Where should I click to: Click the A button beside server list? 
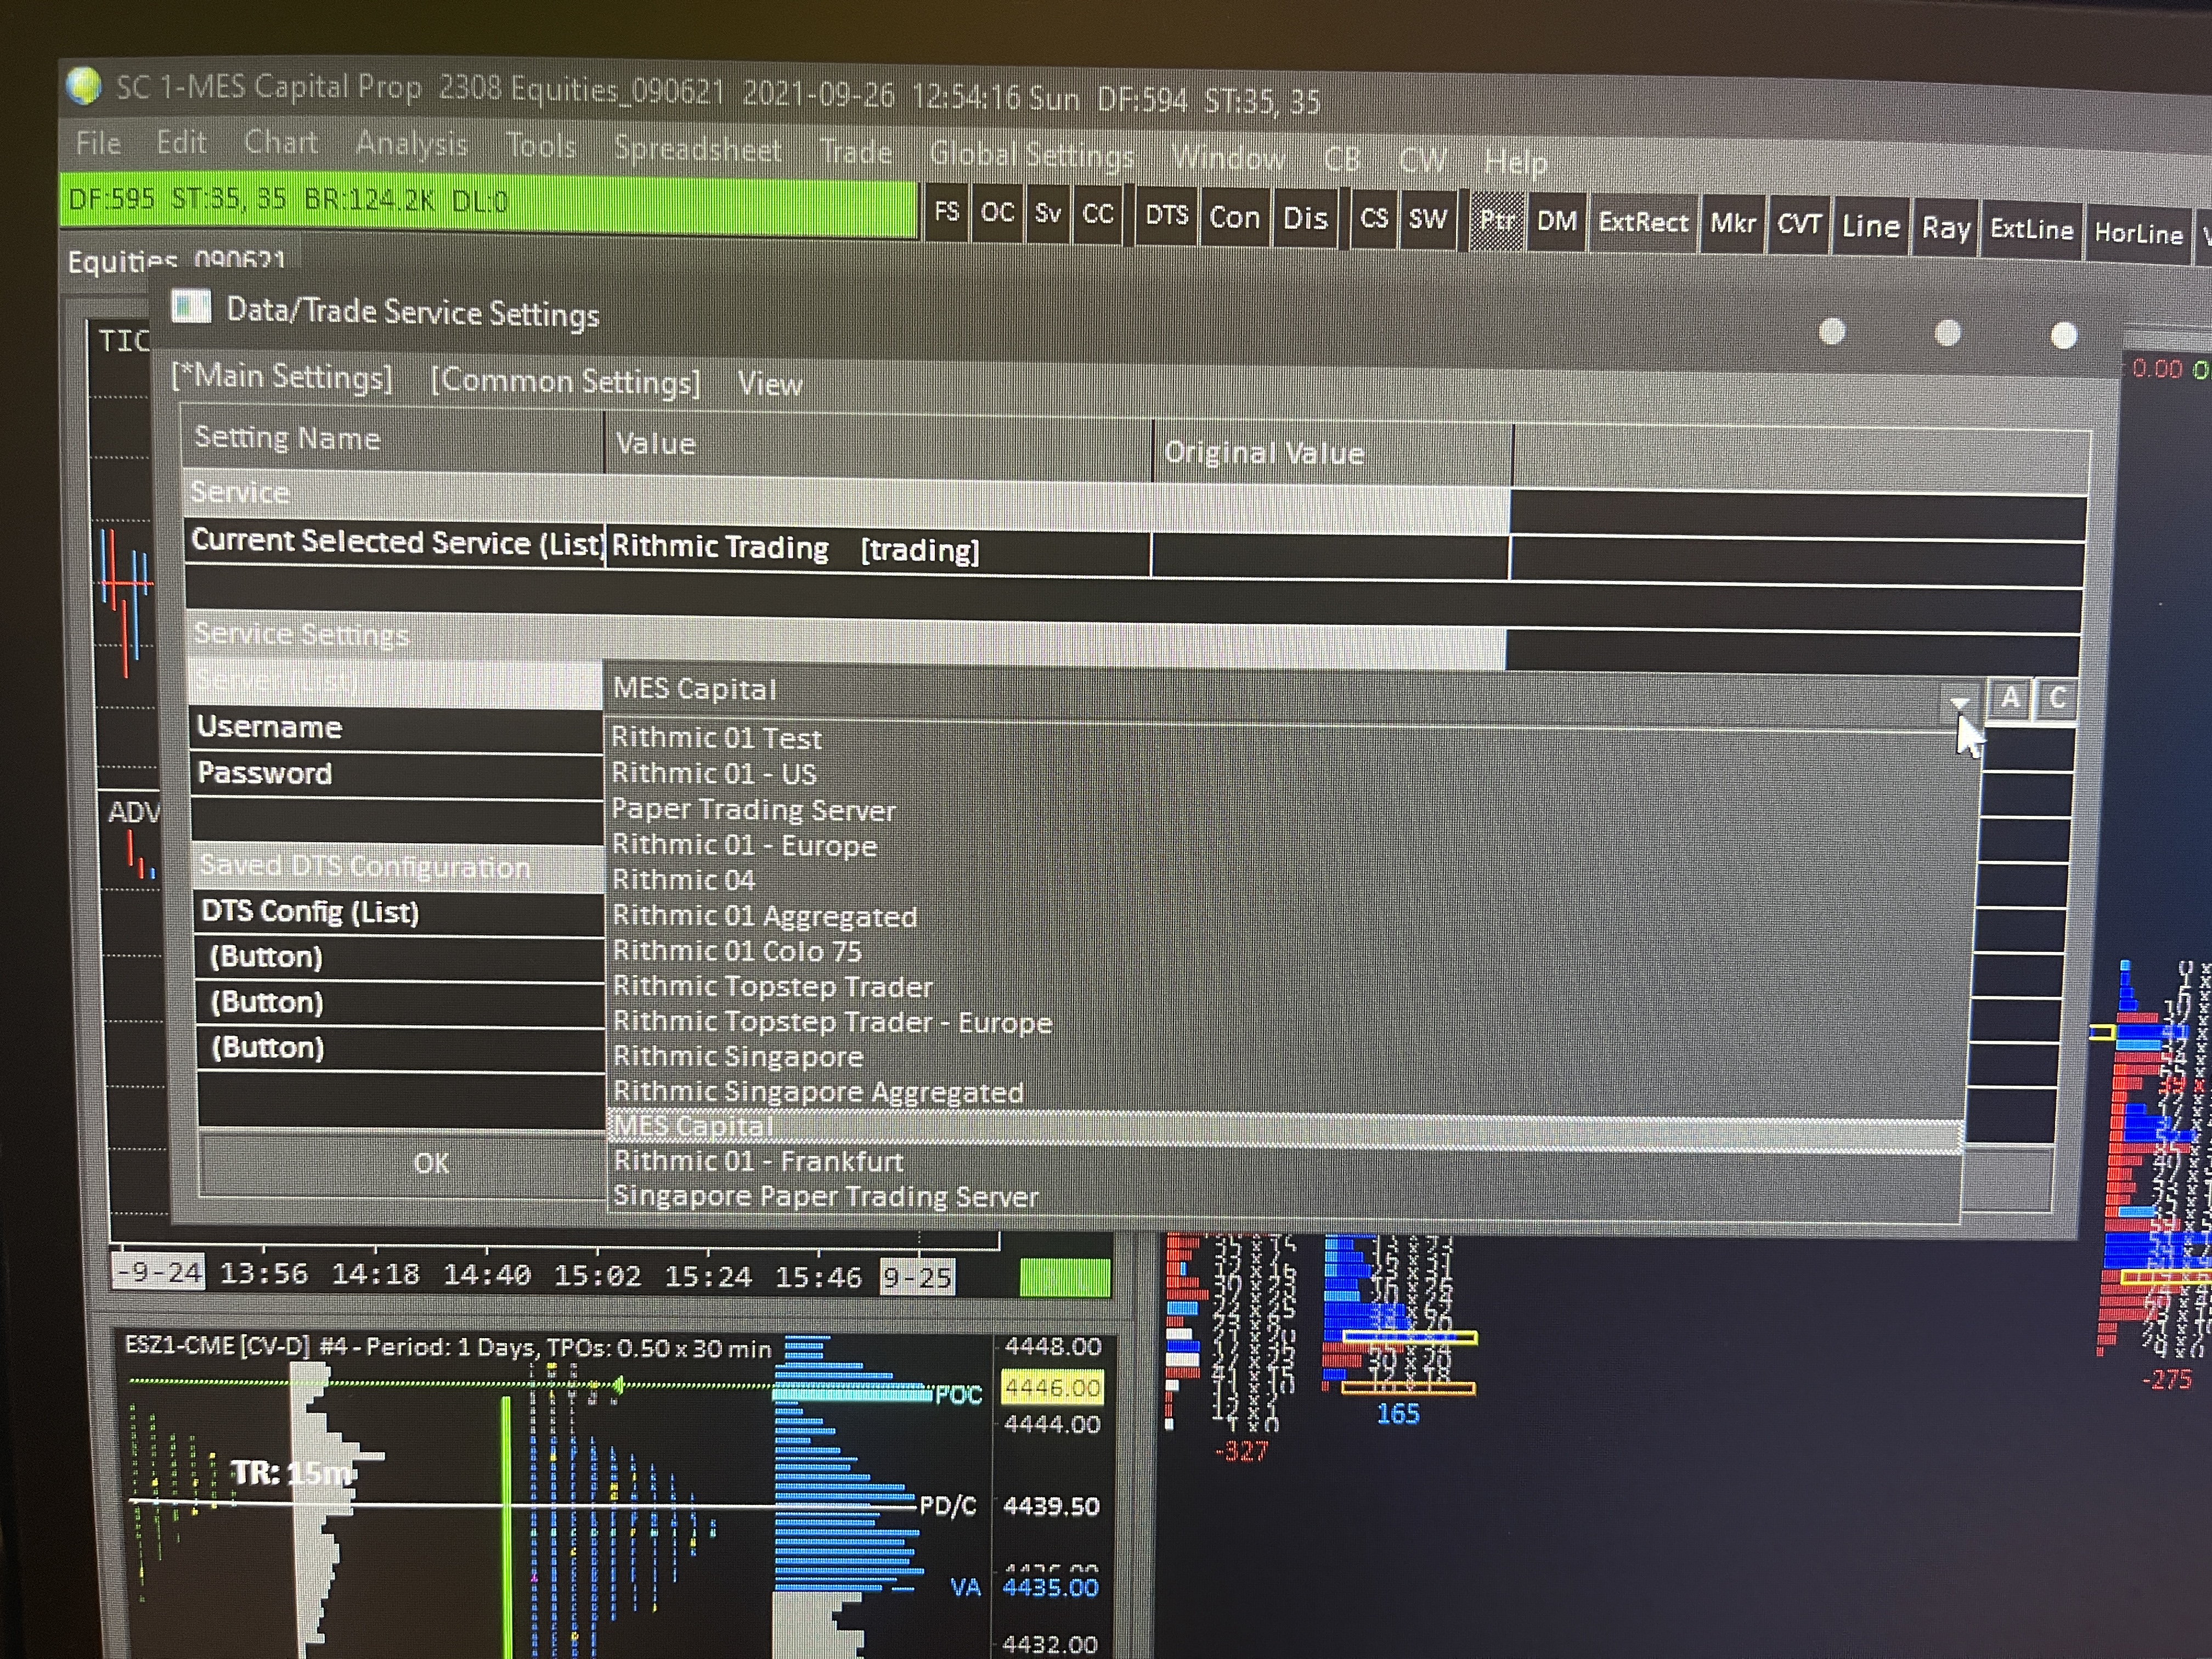tap(2010, 698)
